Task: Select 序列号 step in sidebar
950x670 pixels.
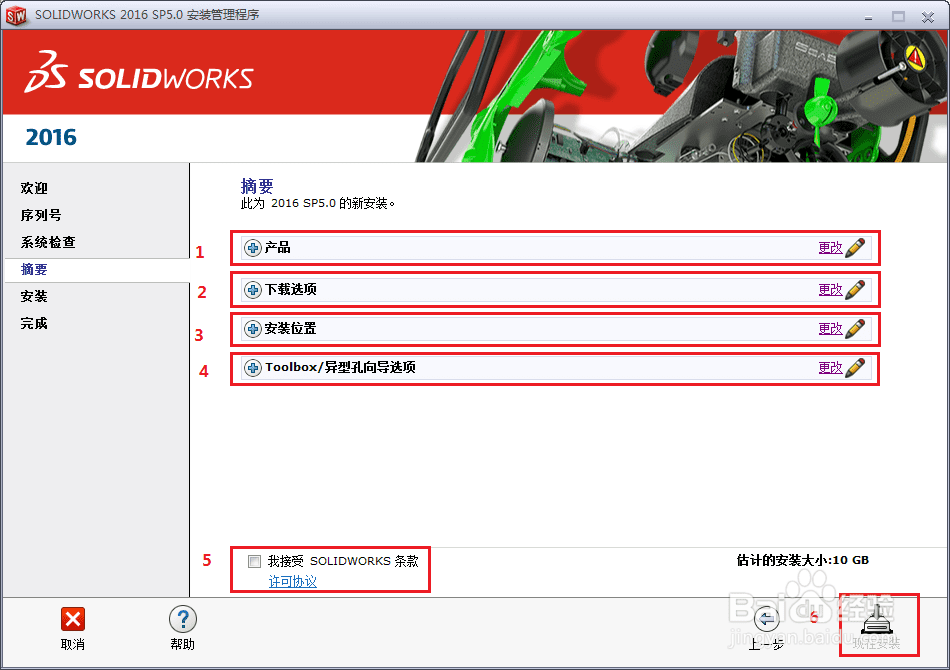Action: [x=41, y=215]
